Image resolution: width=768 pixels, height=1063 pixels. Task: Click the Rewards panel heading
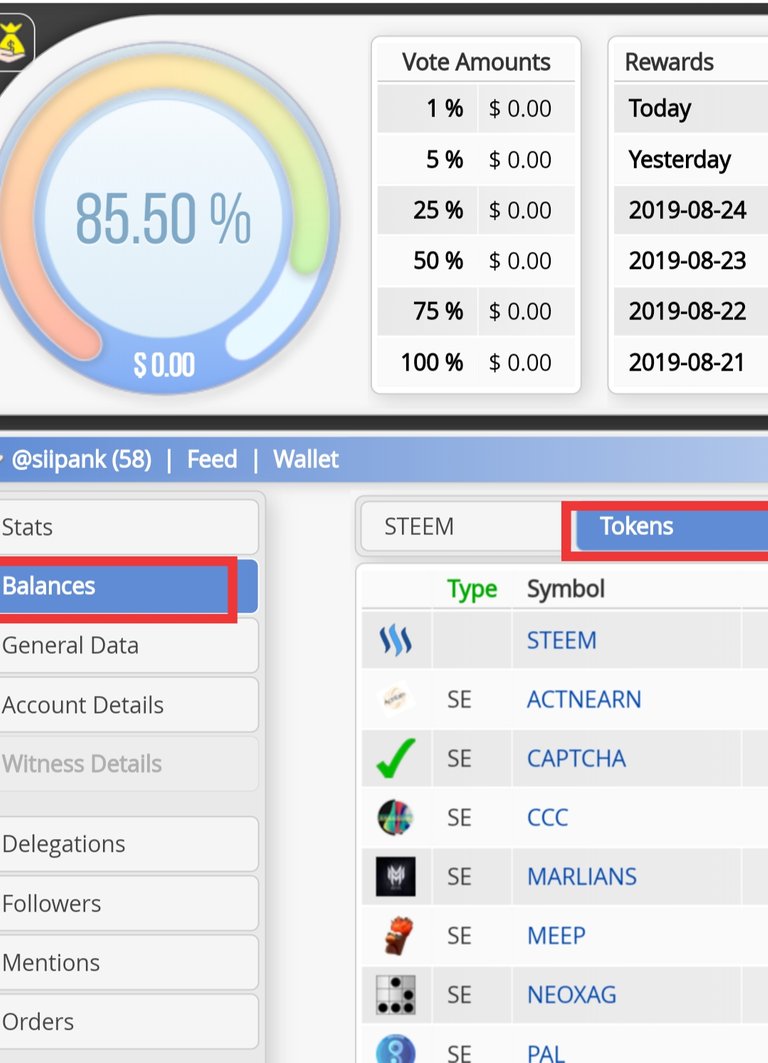[669, 62]
